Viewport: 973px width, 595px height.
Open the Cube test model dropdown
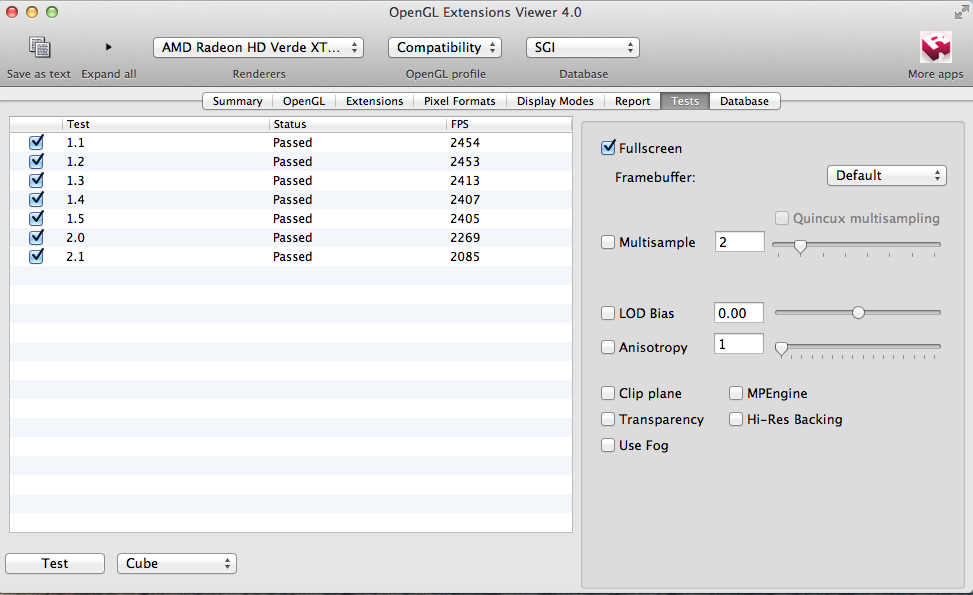(x=177, y=563)
